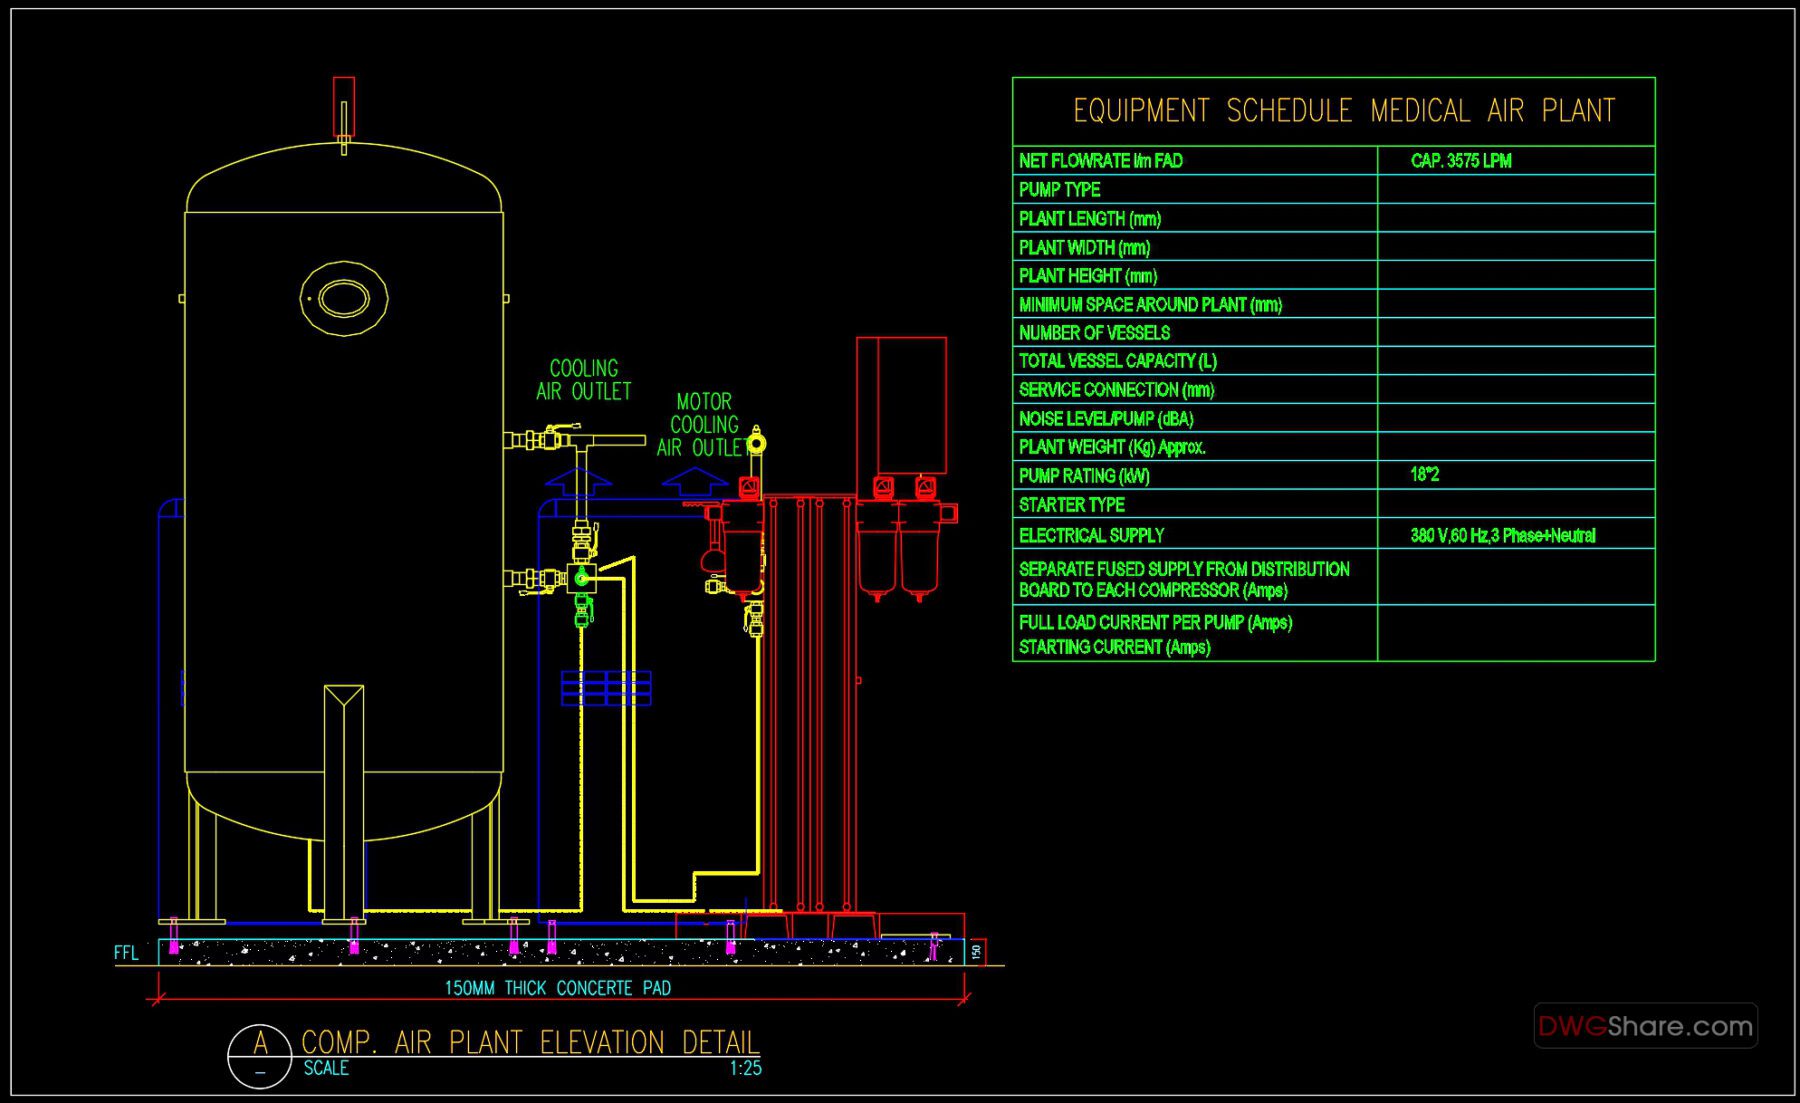
Task: Click the motor cooling air outlet arrow
Action: 695,482
